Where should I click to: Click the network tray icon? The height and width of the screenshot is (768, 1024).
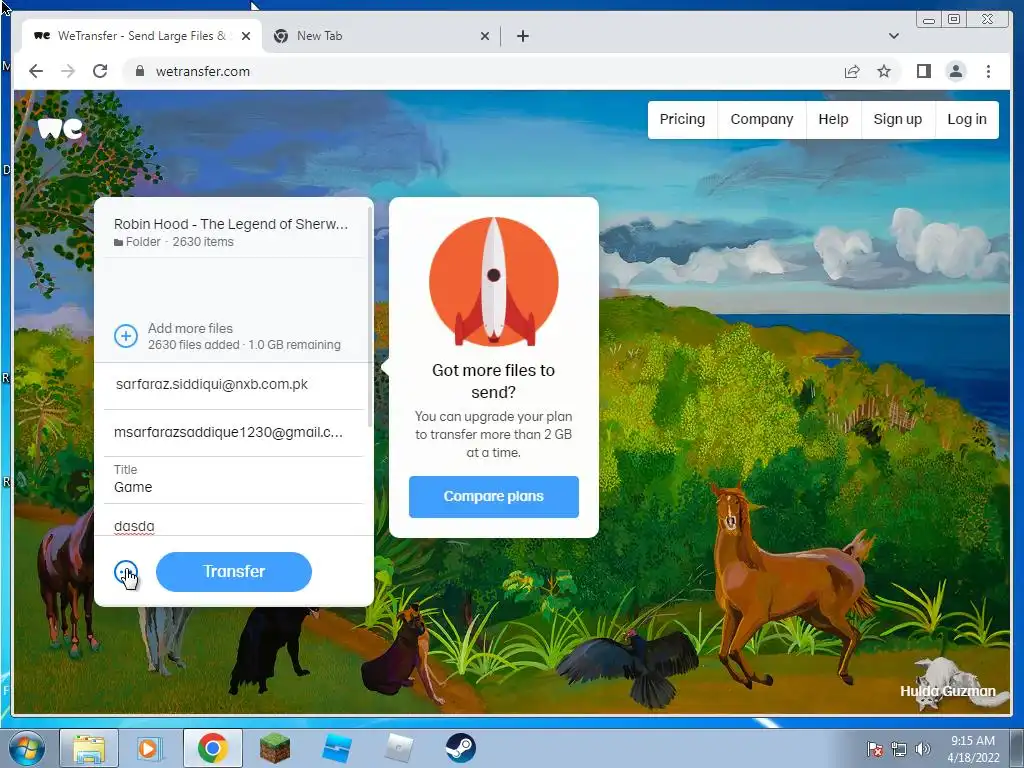click(x=899, y=749)
